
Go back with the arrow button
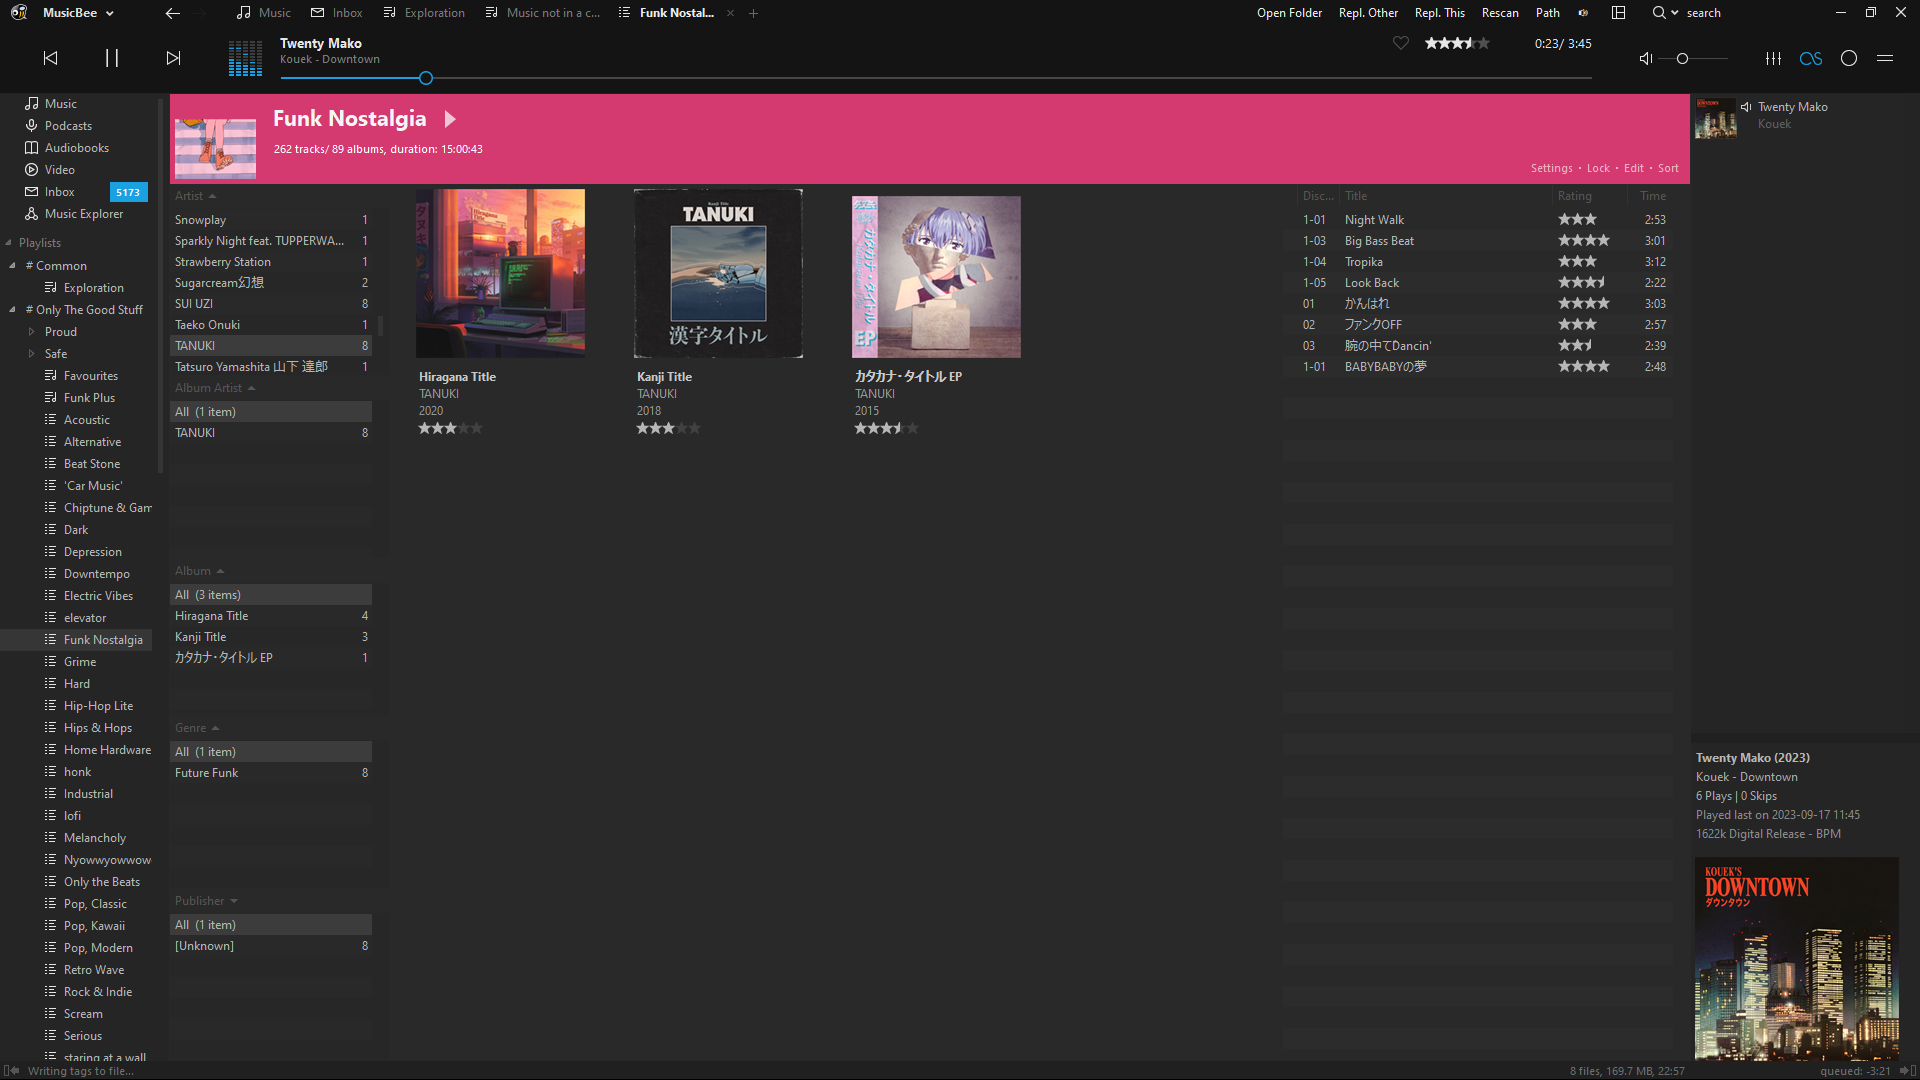pos(172,13)
